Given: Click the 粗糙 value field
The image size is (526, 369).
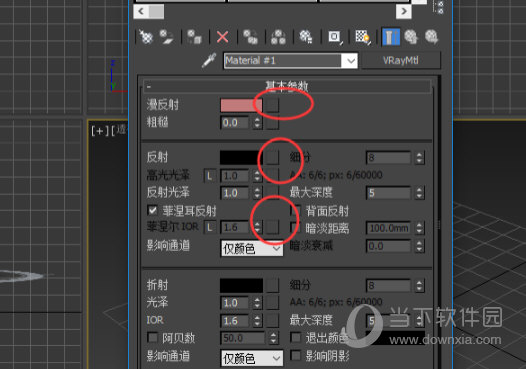Looking at the screenshot, I should pos(234,123).
